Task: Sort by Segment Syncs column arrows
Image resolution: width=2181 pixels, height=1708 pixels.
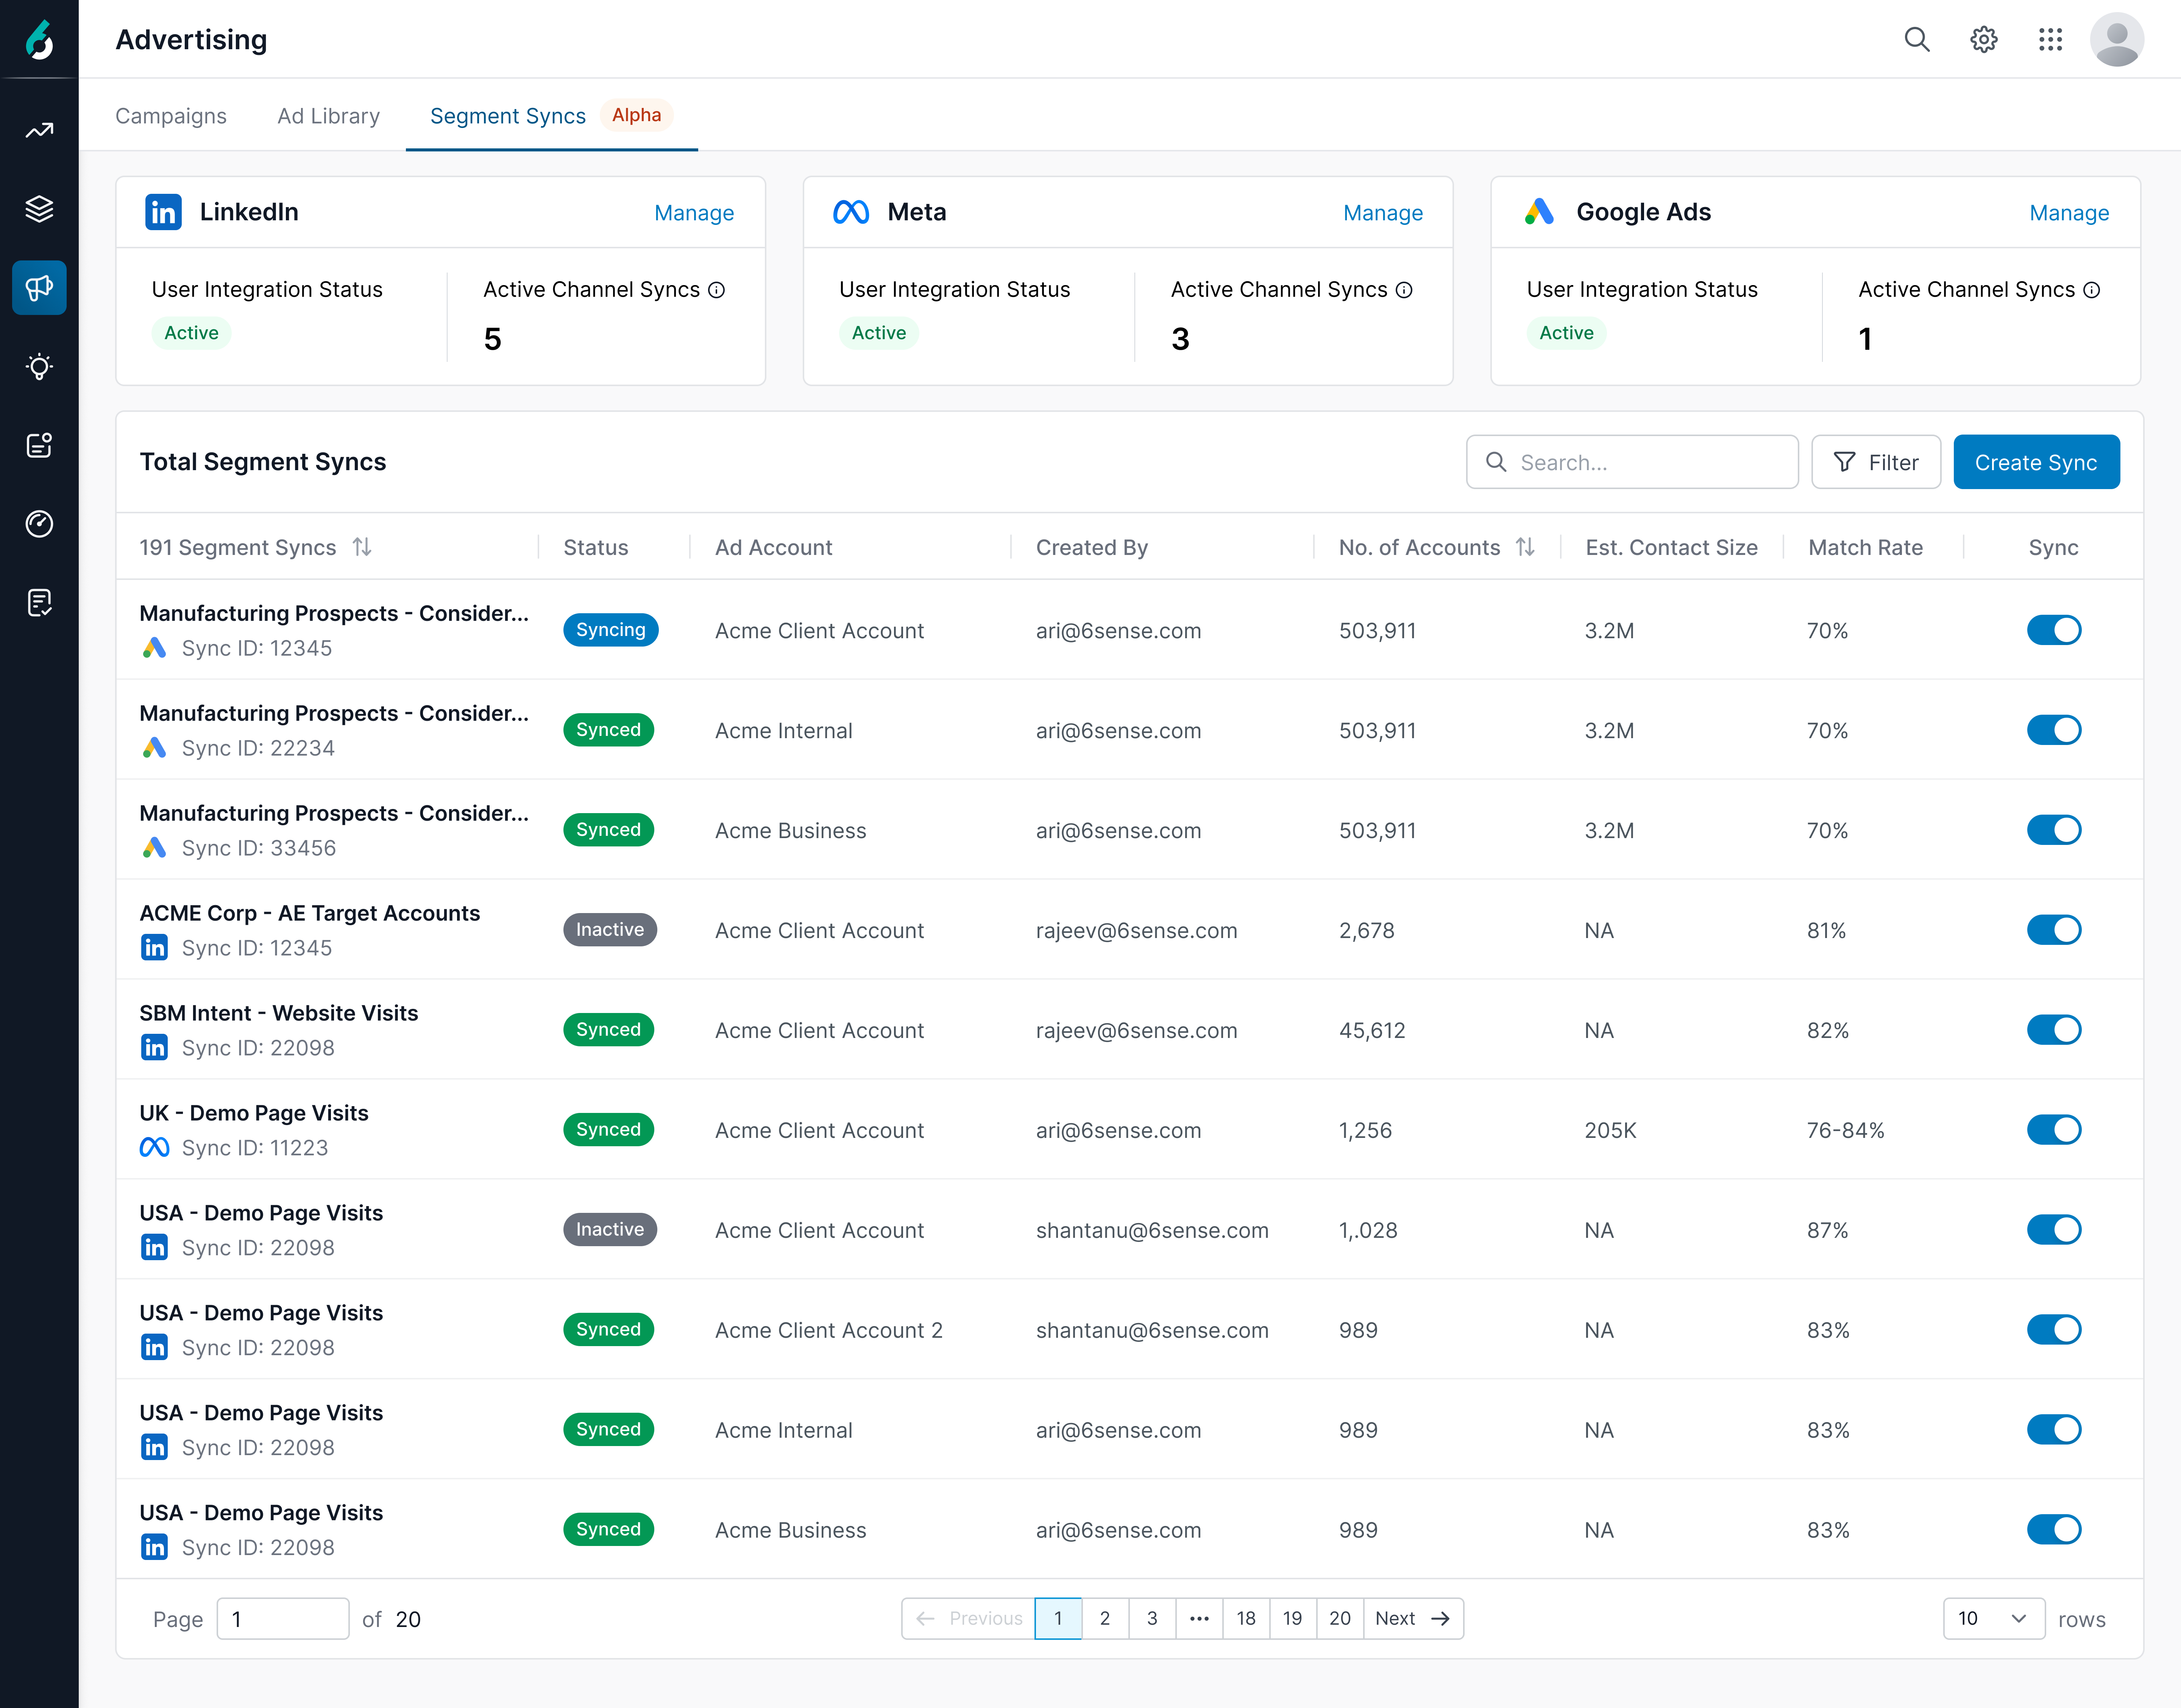Action: pyautogui.click(x=362, y=547)
